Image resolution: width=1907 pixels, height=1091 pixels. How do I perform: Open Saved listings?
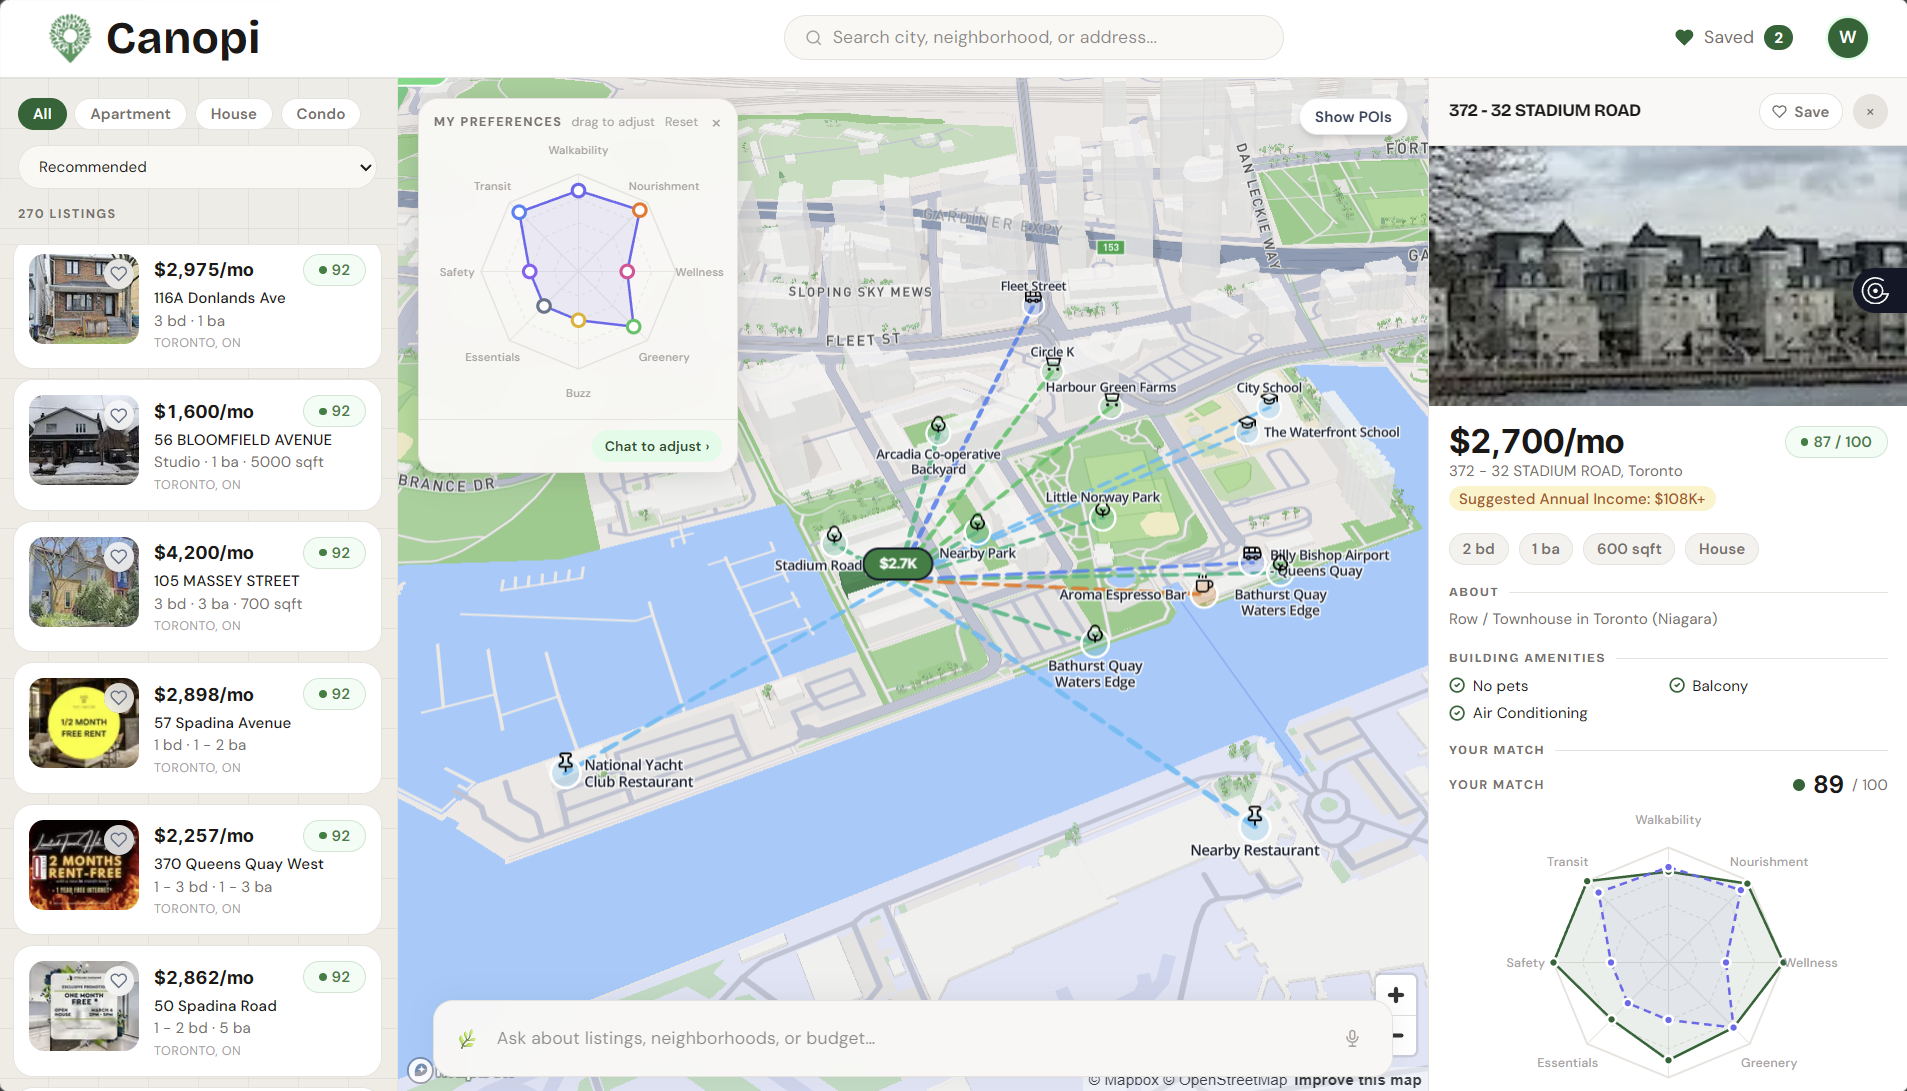click(x=1733, y=38)
